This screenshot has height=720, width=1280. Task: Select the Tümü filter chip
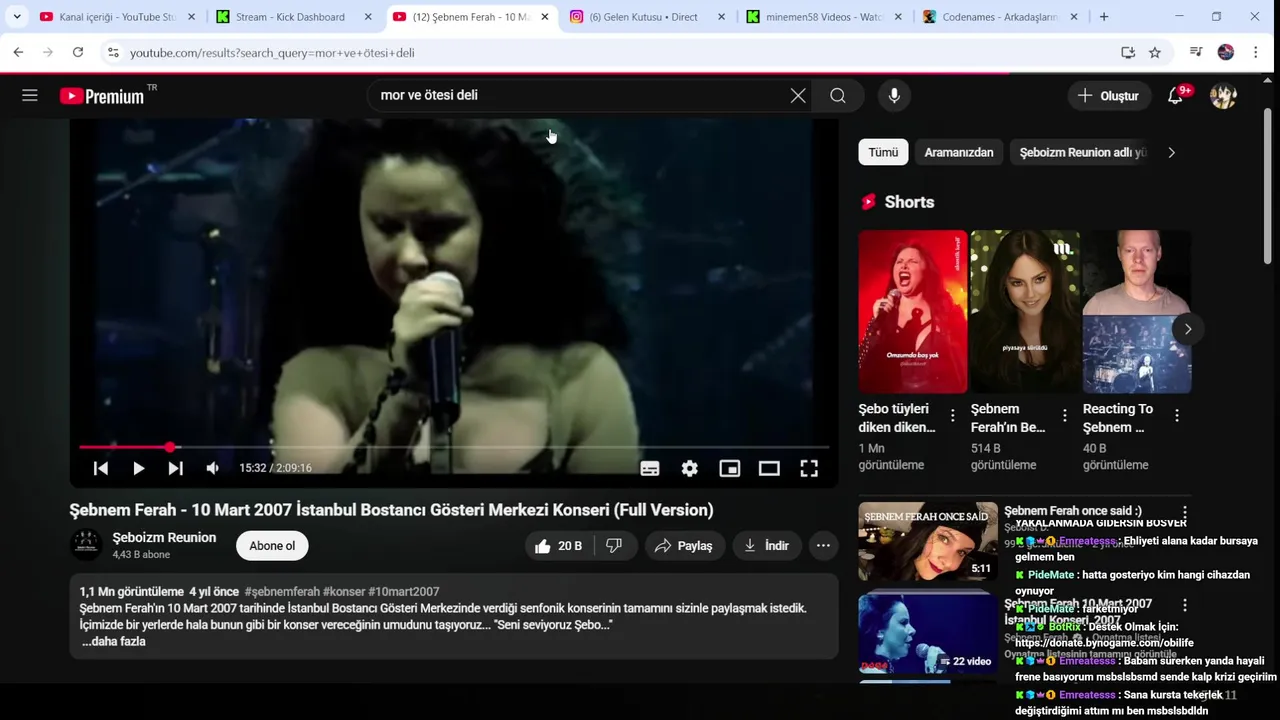pyautogui.click(x=883, y=152)
